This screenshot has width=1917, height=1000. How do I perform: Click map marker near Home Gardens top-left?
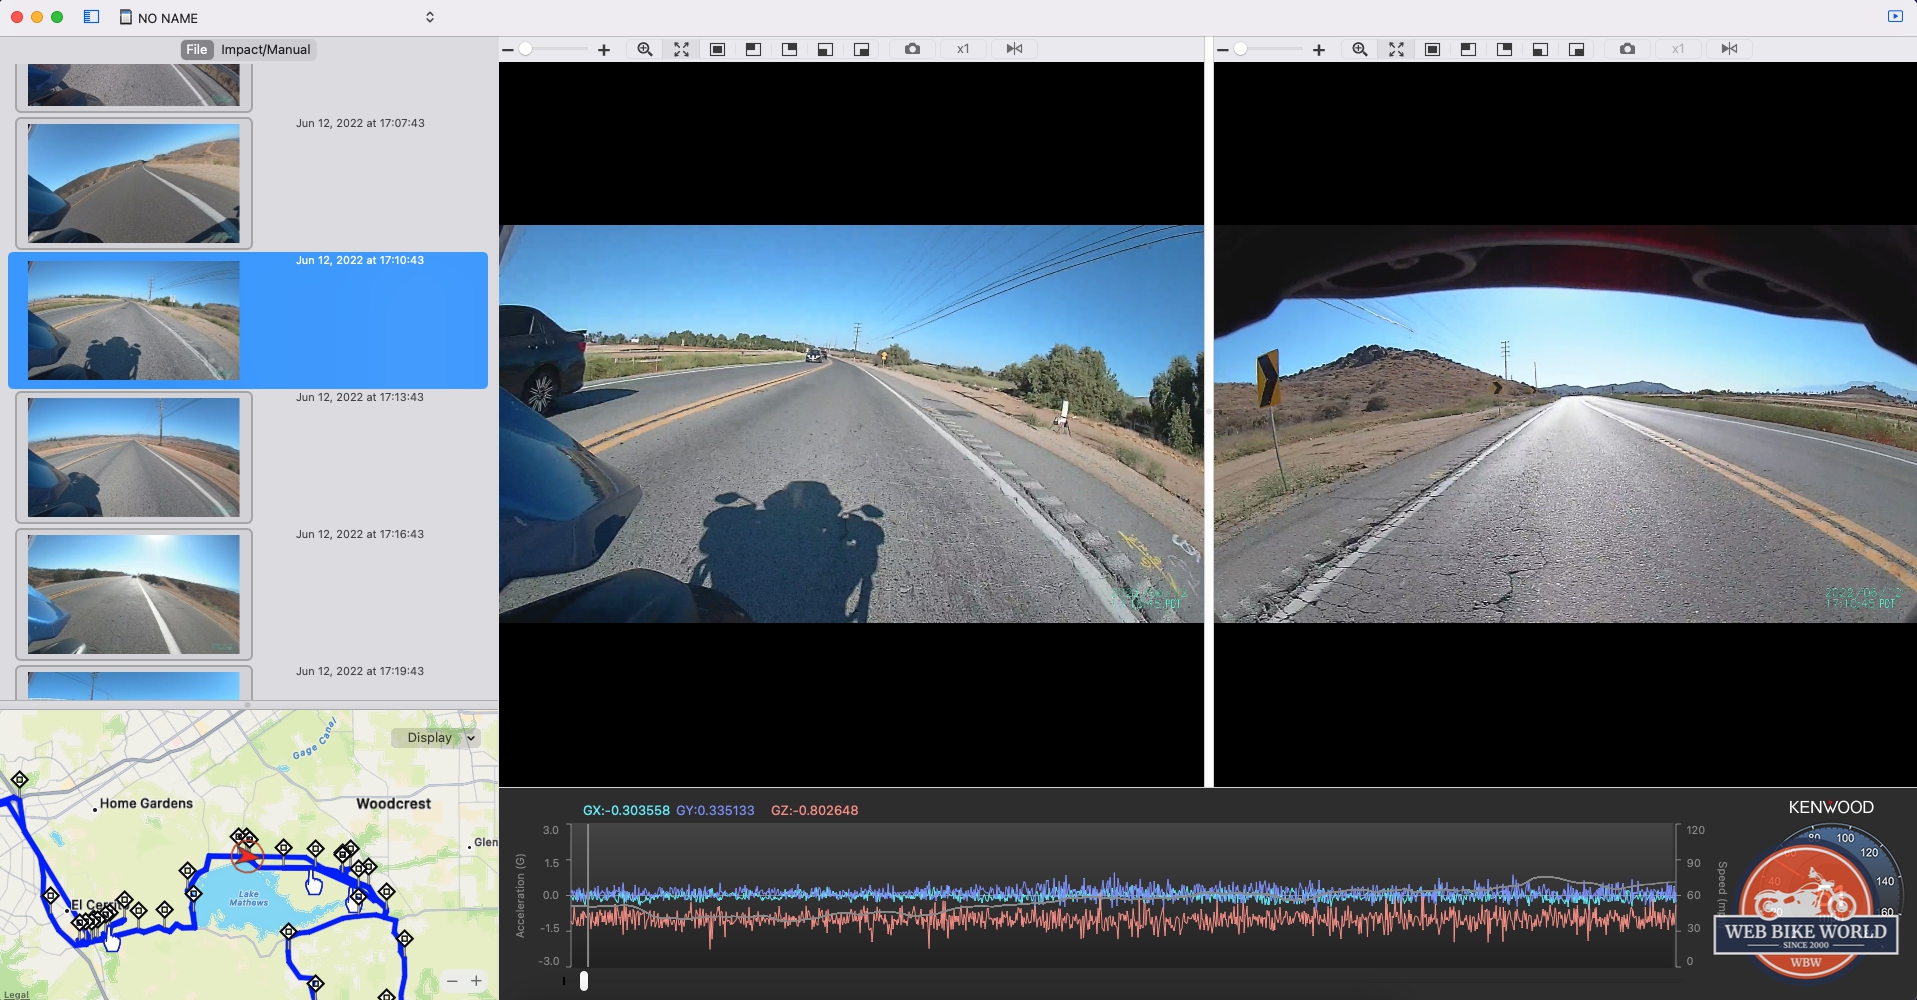(x=20, y=779)
